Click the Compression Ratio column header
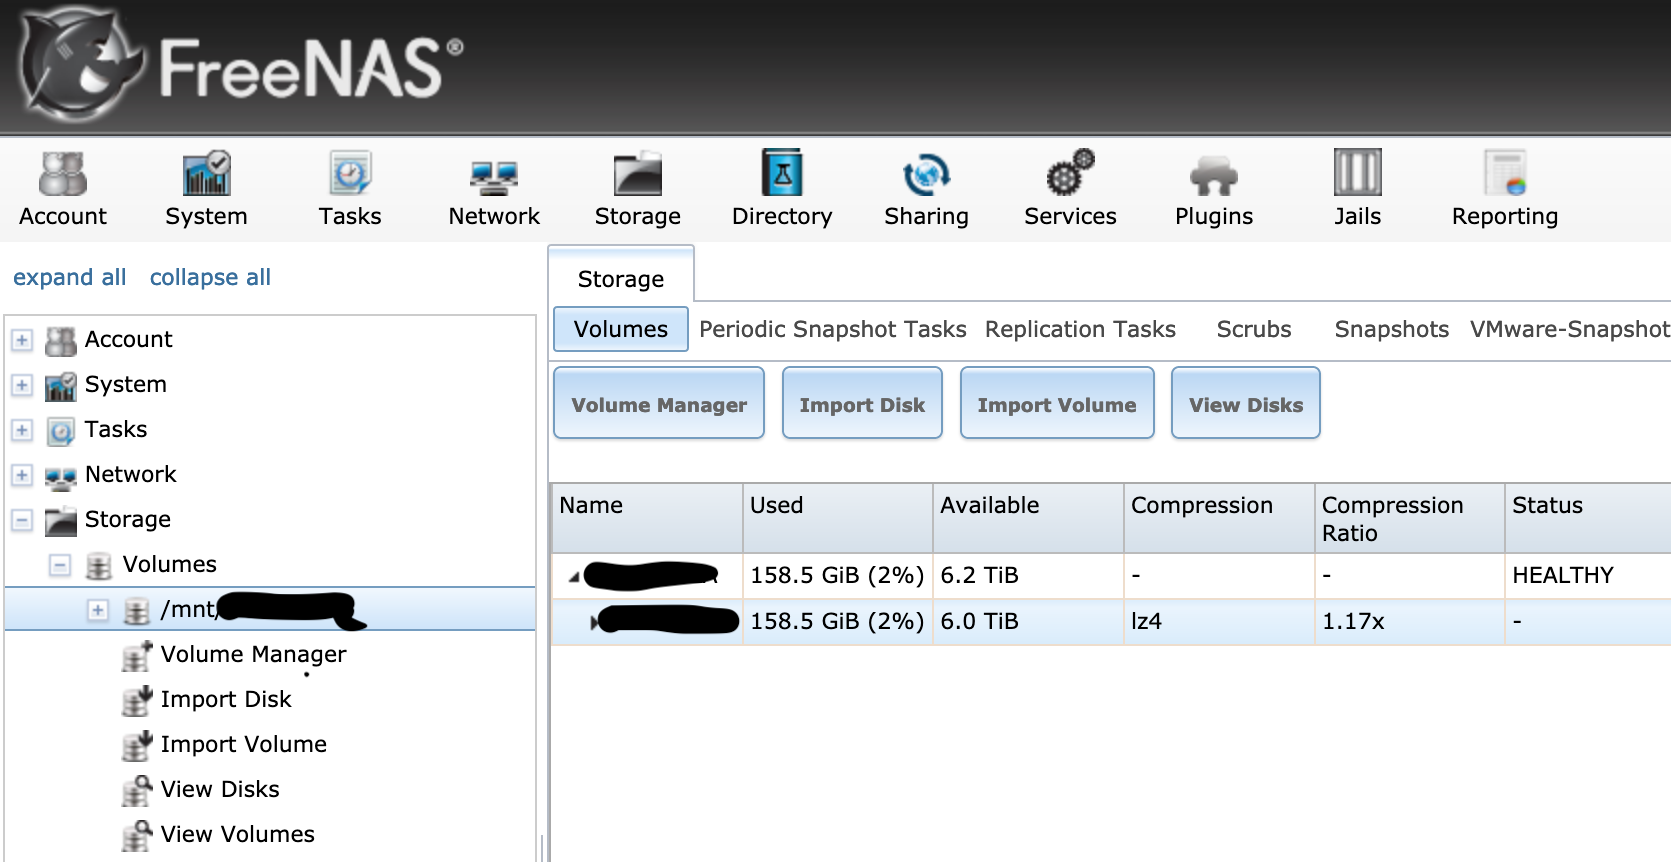The image size is (1671, 862). tap(1410, 518)
